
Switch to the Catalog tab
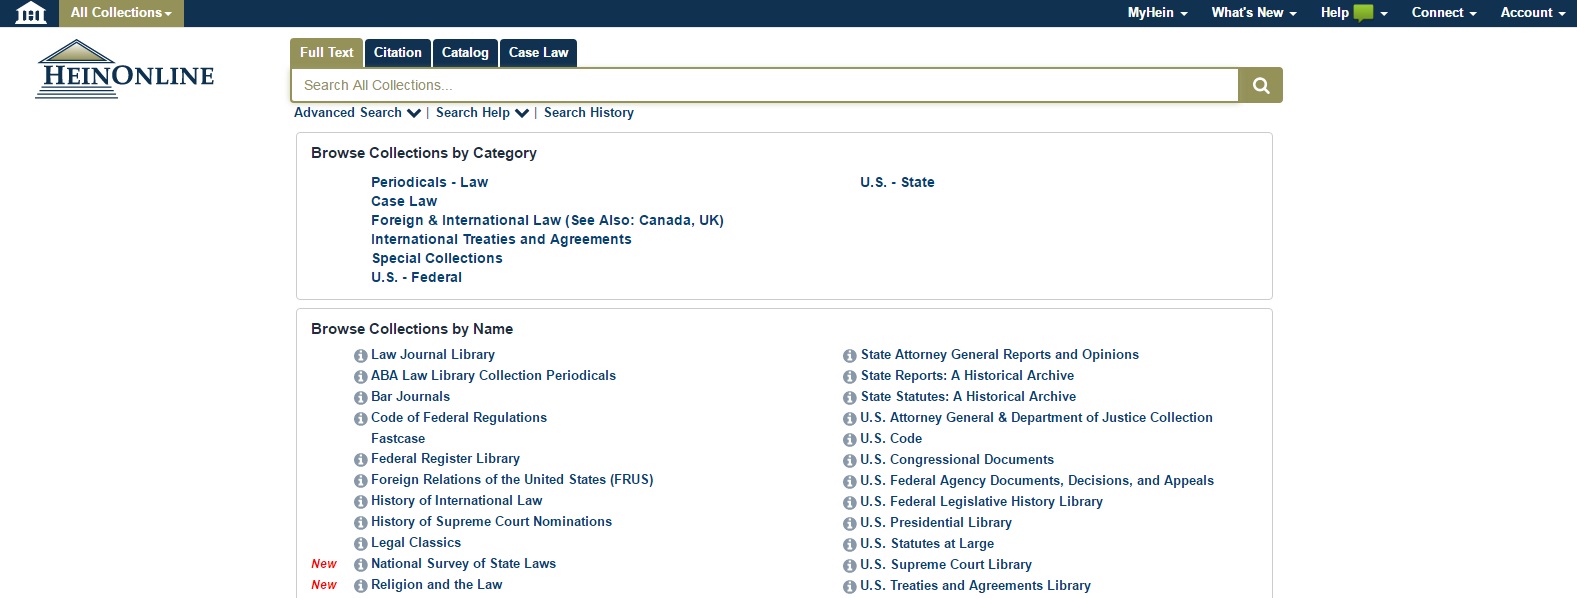(465, 53)
